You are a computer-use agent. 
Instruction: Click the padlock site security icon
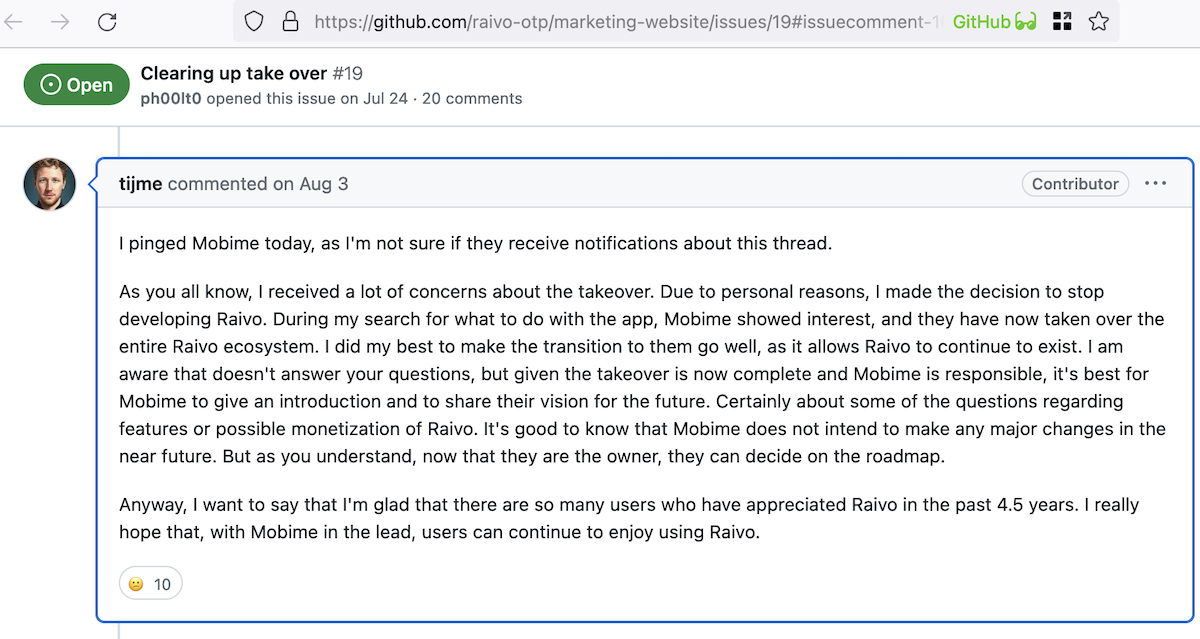click(290, 20)
